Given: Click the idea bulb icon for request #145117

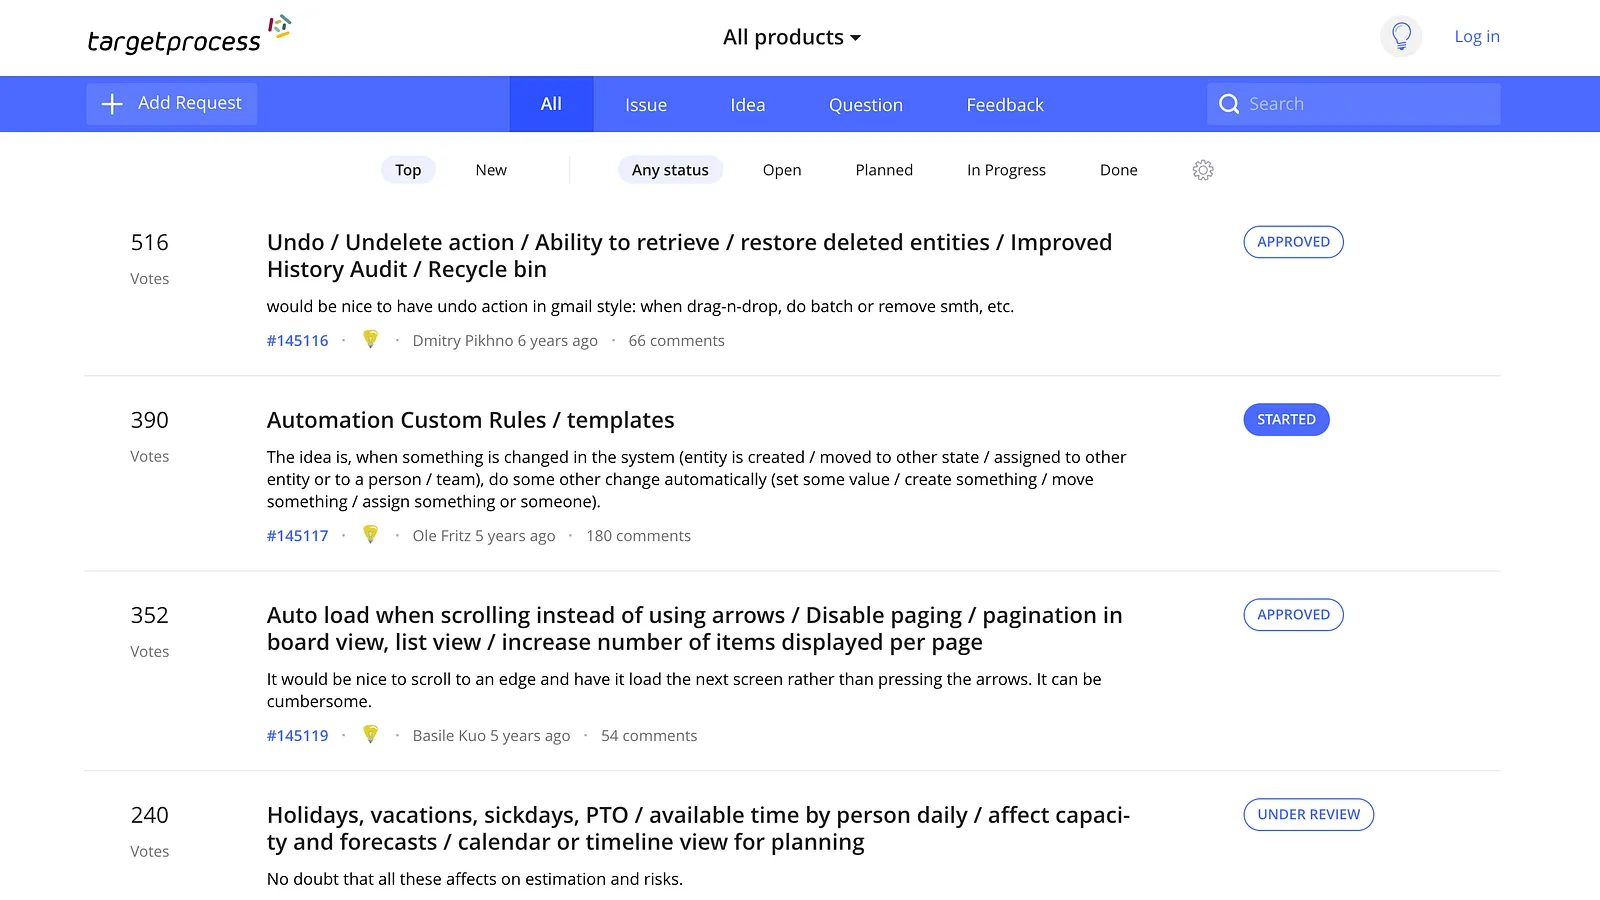Looking at the screenshot, I should (x=370, y=535).
